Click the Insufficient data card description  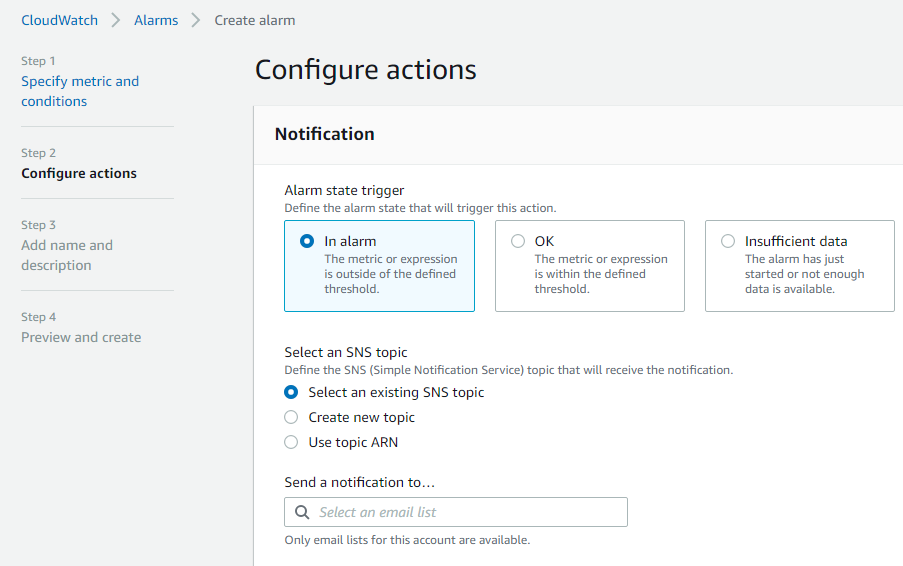[x=804, y=274]
